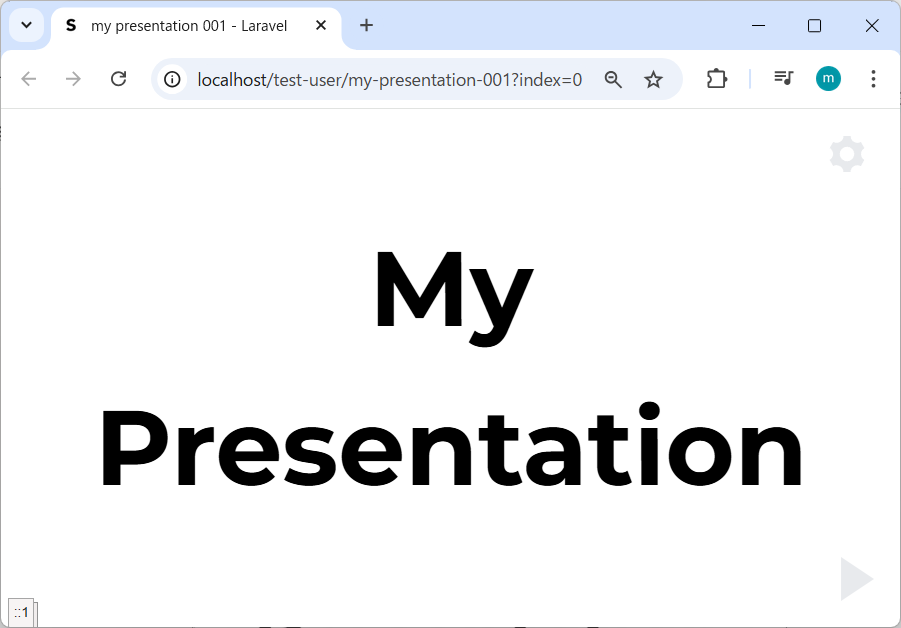Click the slide number 1 indicator
The height and width of the screenshot is (628, 901).
click(21, 612)
